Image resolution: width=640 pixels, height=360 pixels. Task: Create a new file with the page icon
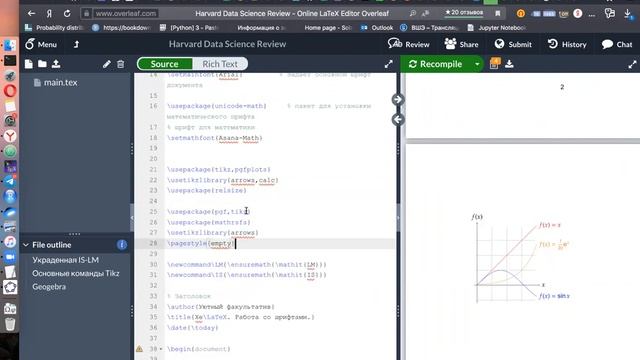tap(29, 64)
